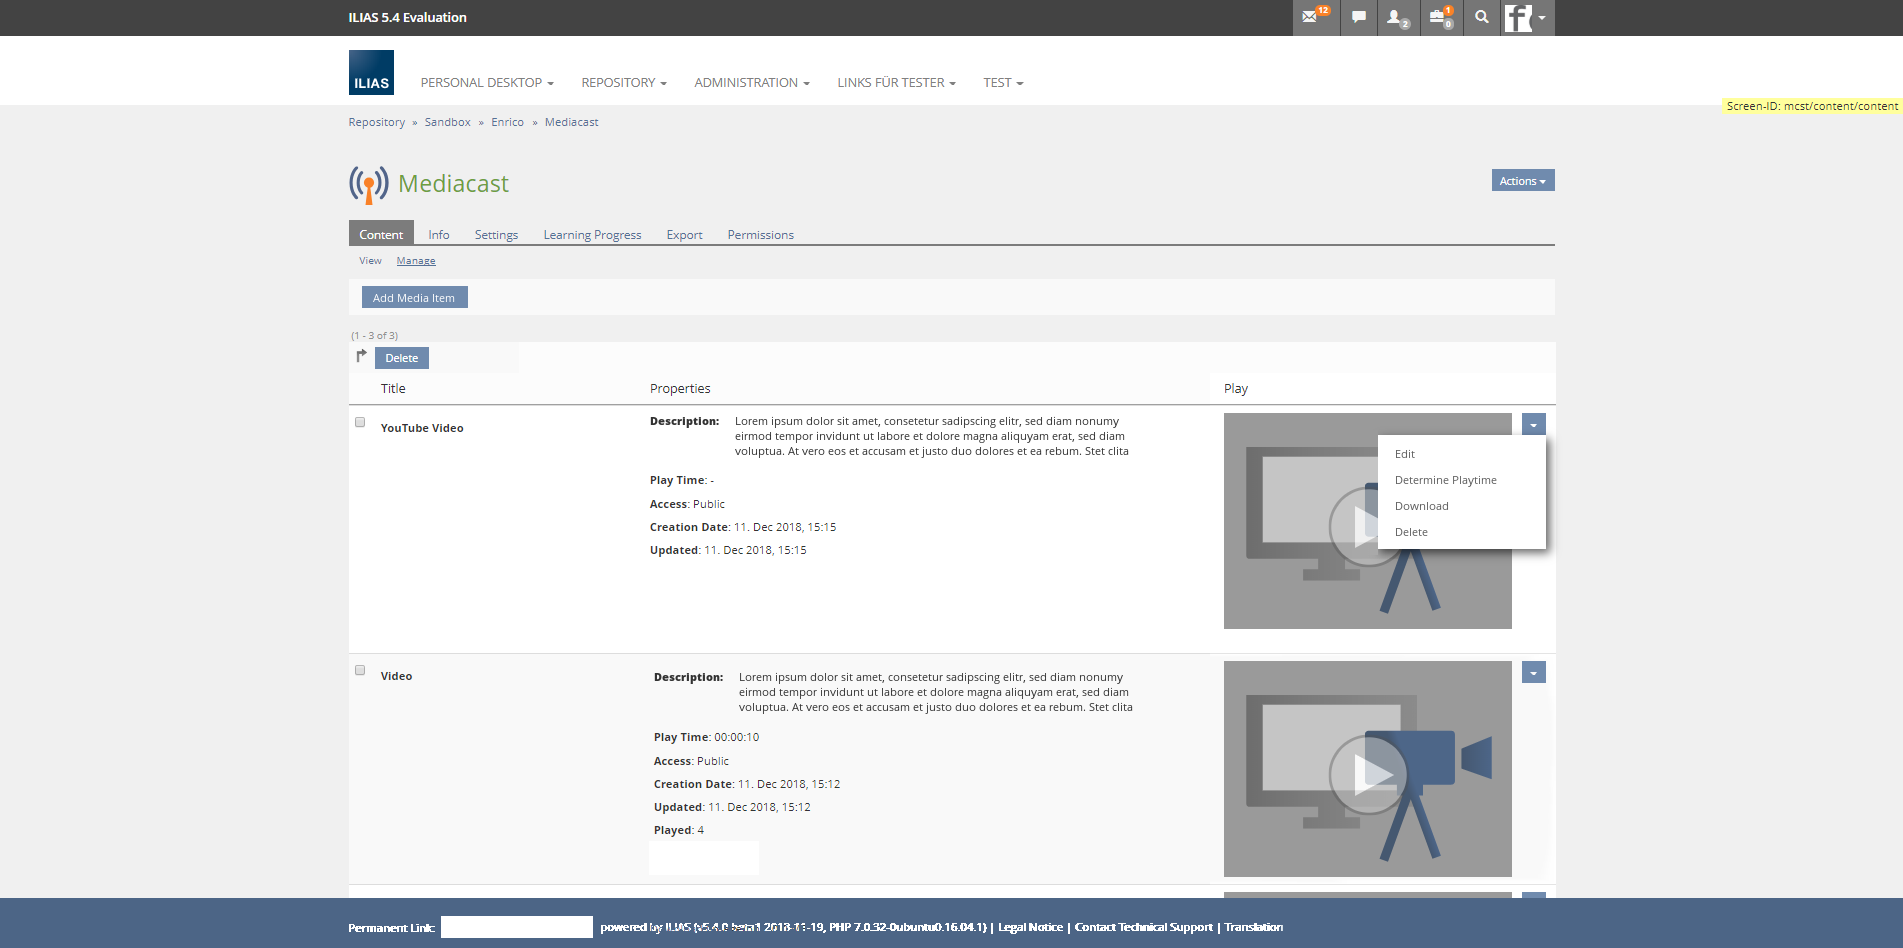Click the Mediacast broadcast icon
The height and width of the screenshot is (948, 1903).
[368, 185]
